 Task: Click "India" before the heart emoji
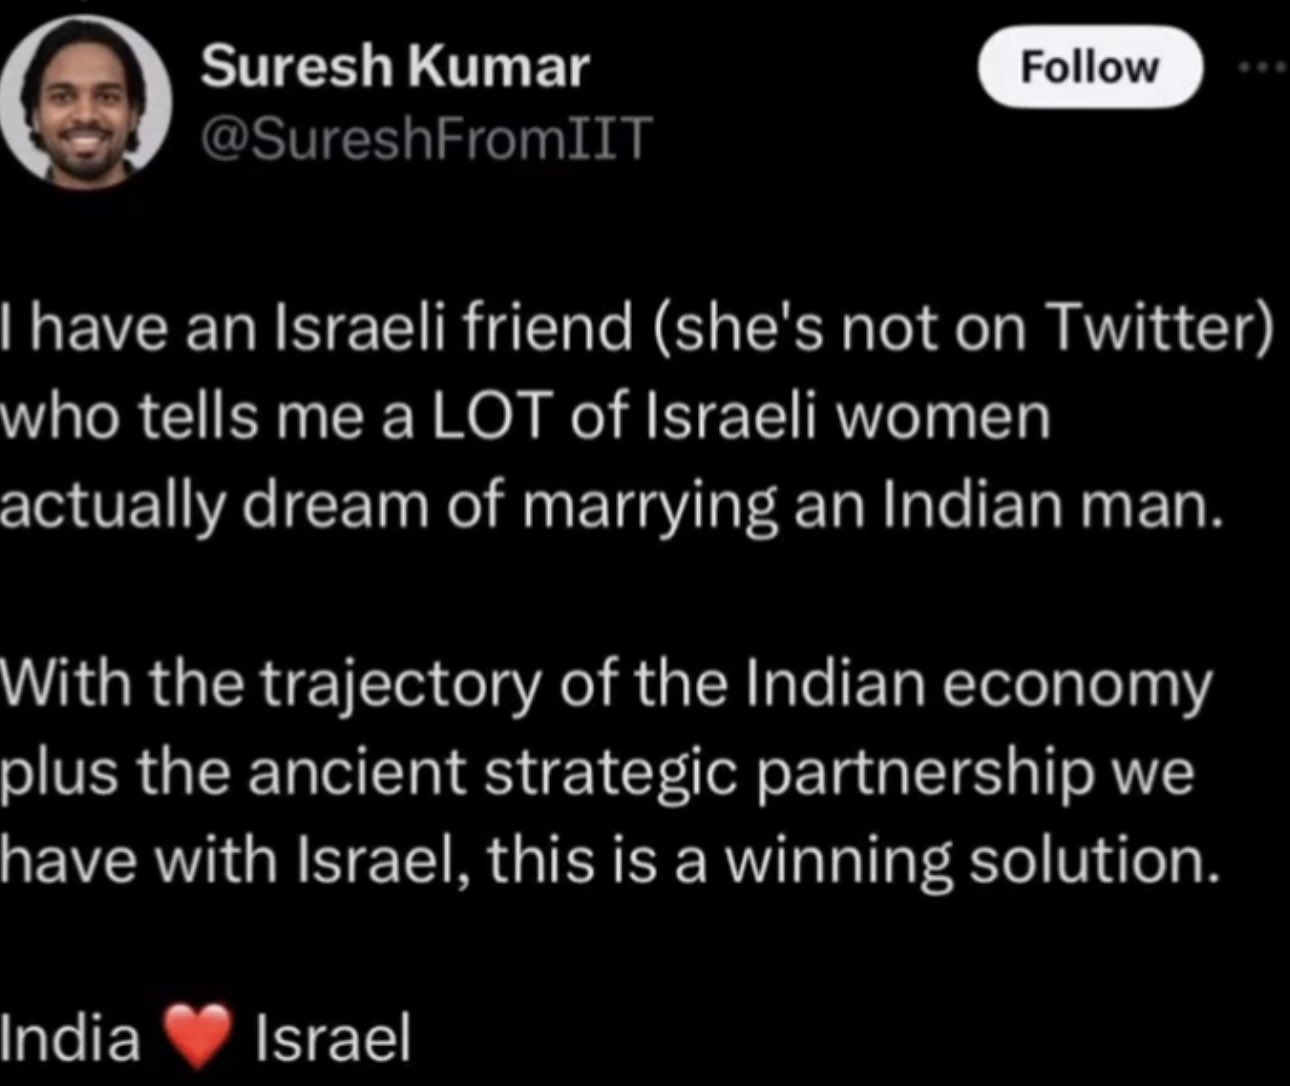70,1037
